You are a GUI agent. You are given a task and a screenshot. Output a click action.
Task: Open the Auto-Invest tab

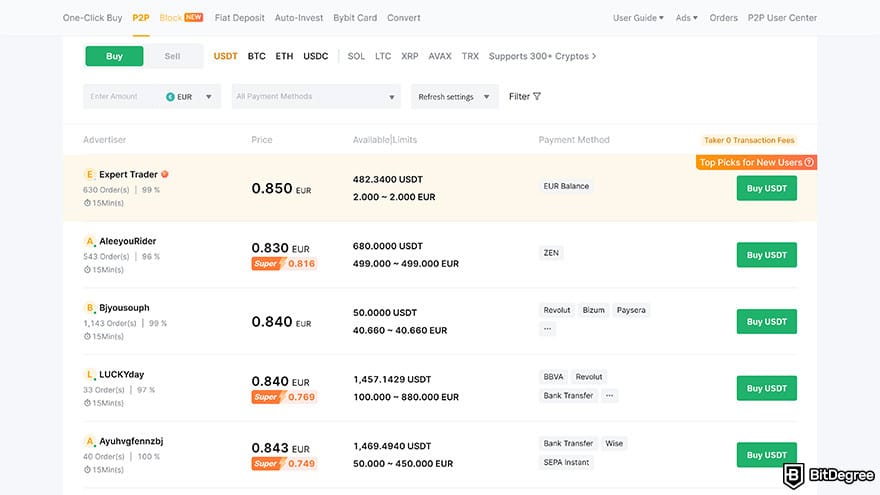299,18
